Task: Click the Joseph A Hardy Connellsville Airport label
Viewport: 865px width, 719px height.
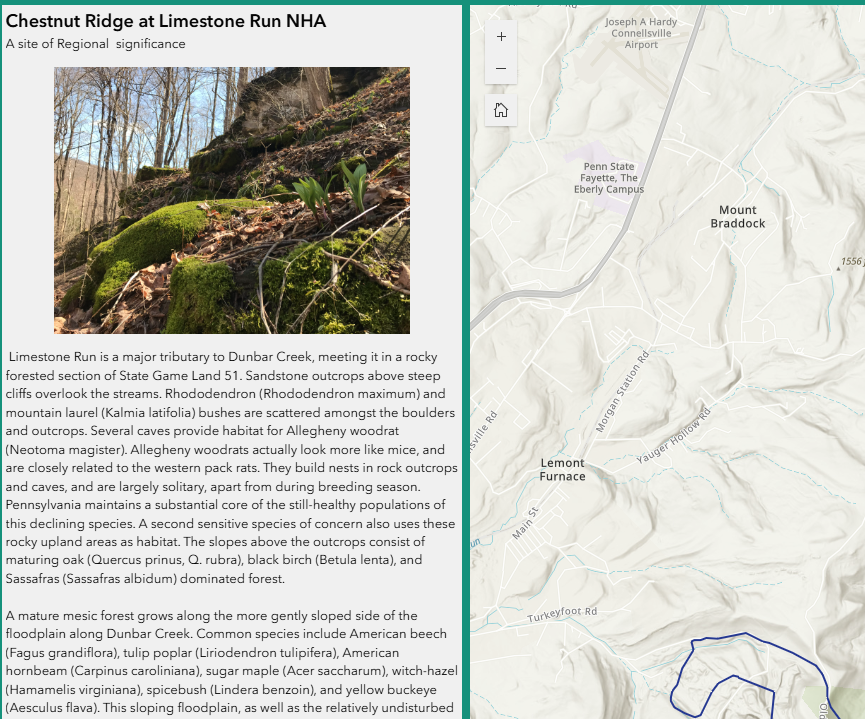Action: [x=640, y=33]
